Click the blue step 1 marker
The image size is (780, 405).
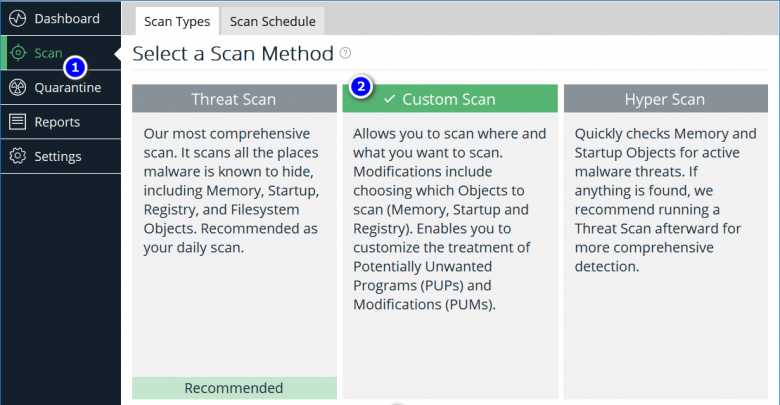[x=75, y=68]
